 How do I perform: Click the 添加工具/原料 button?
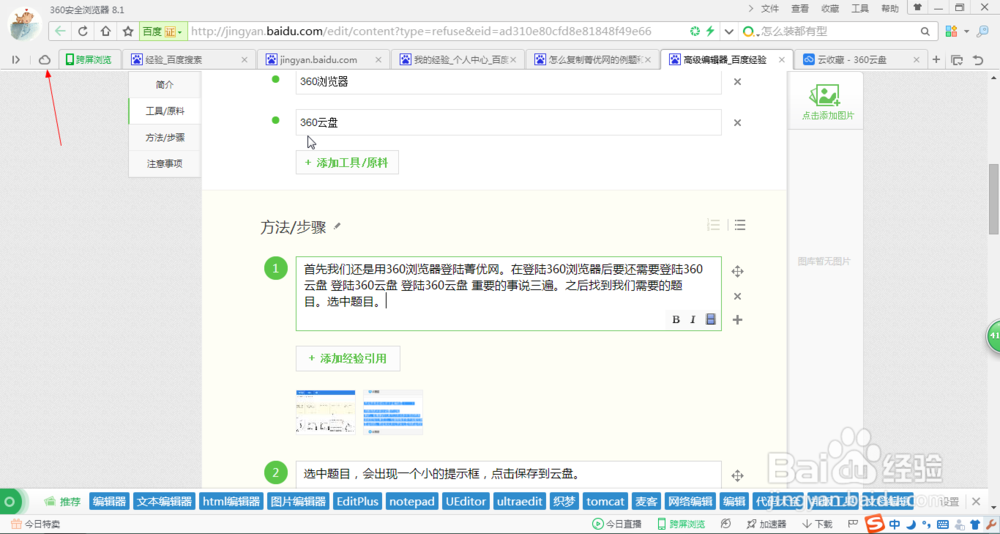[x=347, y=162]
